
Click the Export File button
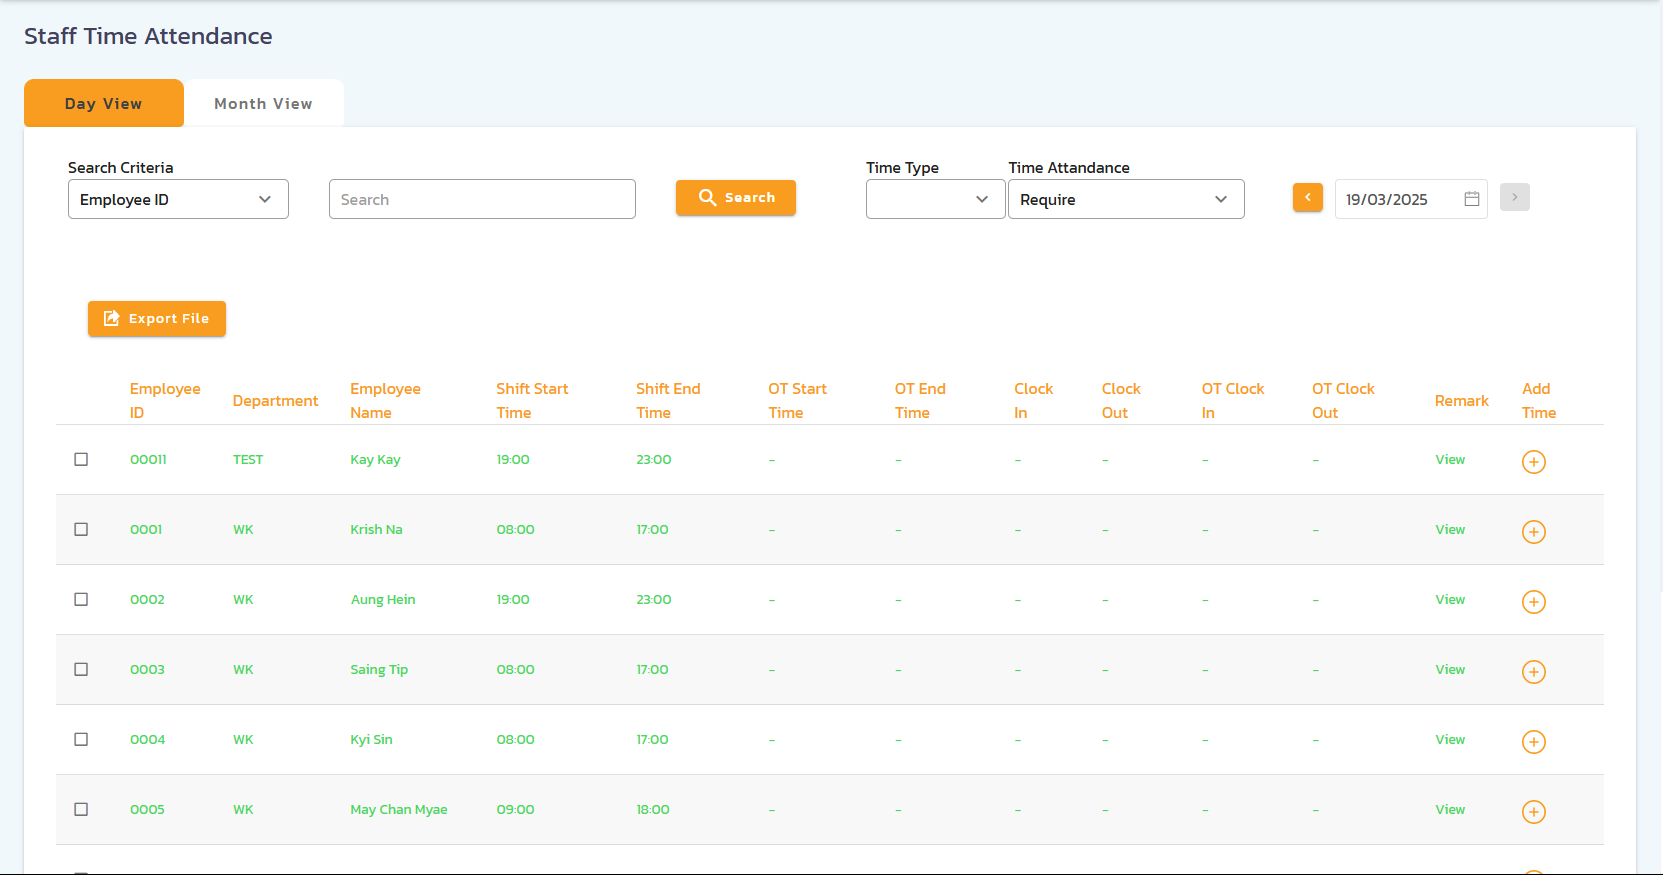(x=157, y=319)
